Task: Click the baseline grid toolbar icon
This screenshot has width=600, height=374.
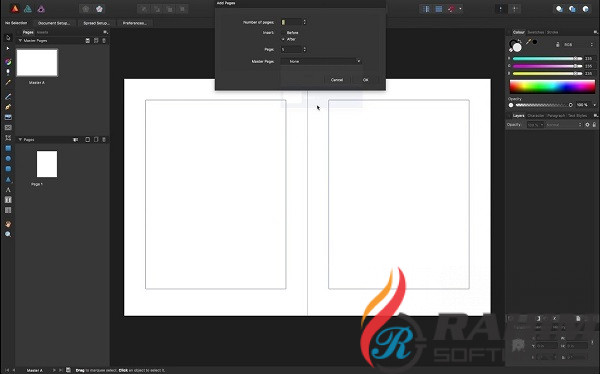Action: pyautogui.click(x=426, y=9)
